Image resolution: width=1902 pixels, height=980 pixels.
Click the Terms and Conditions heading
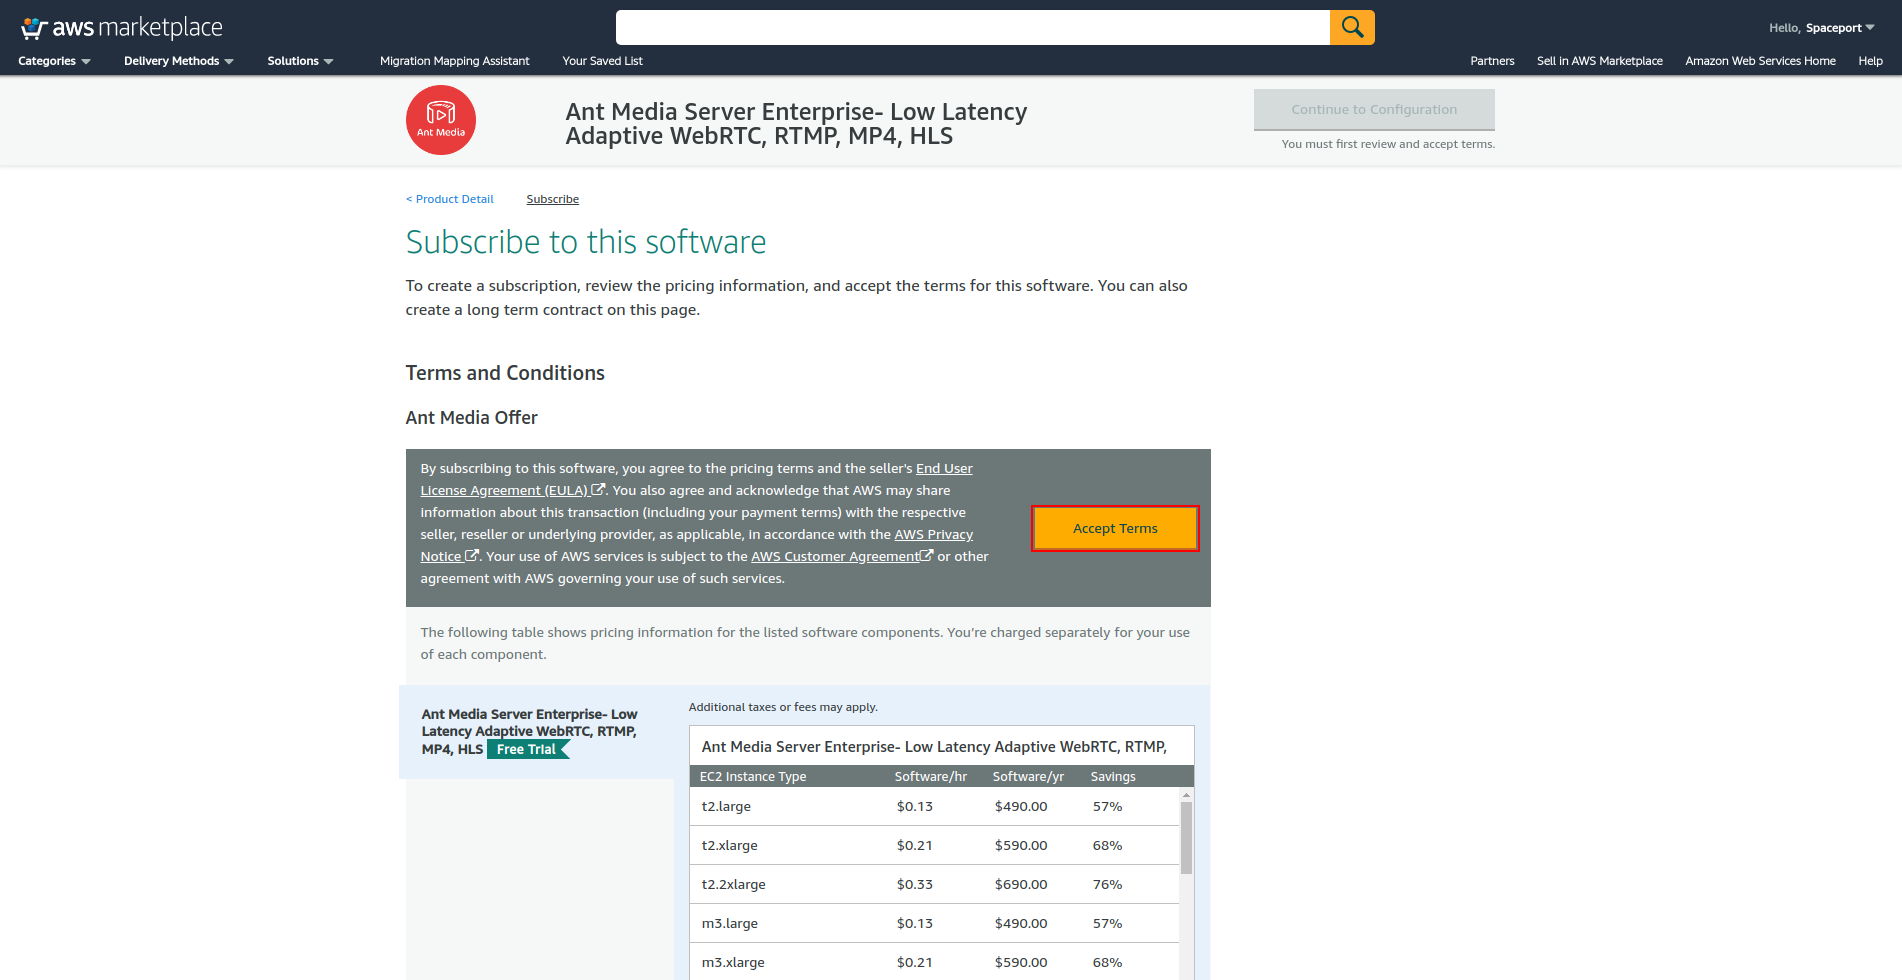click(505, 373)
